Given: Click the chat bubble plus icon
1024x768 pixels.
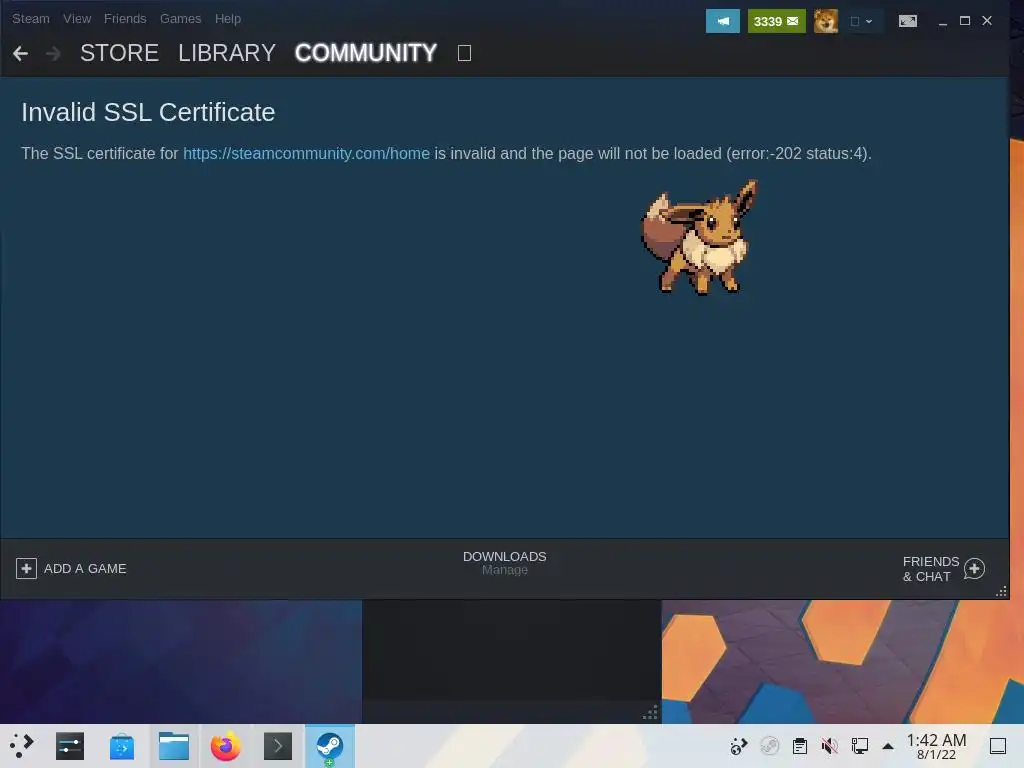Looking at the screenshot, I should click(x=974, y=569).
